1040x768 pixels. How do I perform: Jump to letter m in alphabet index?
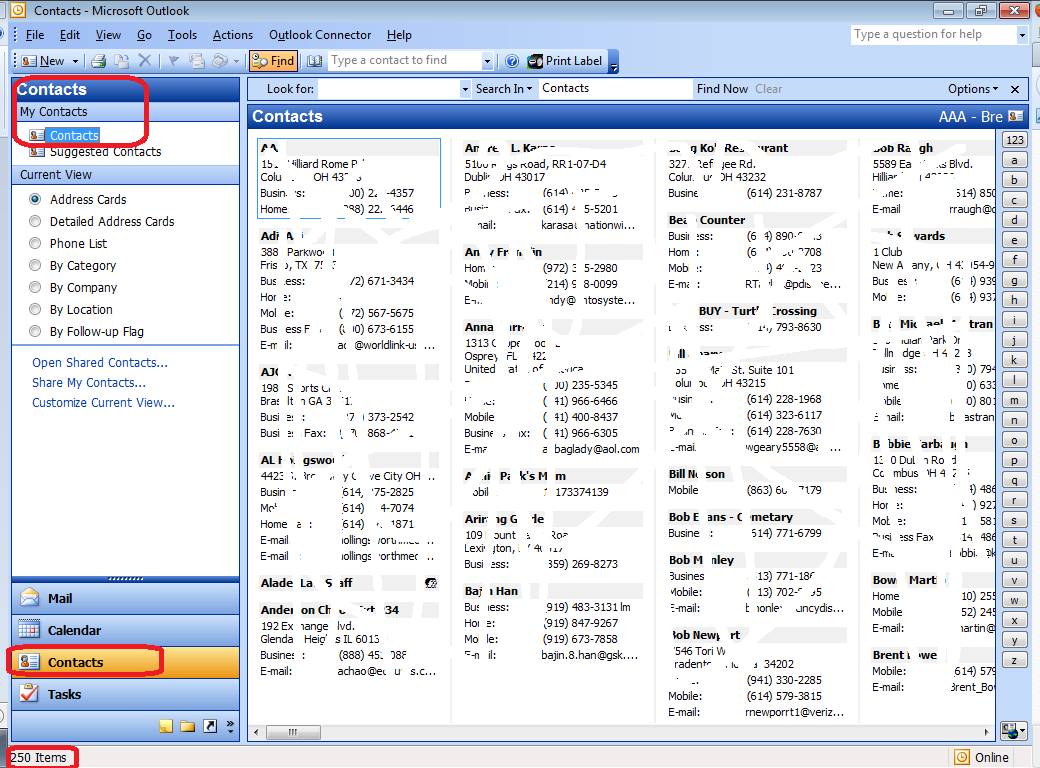pyautogui.click(x=1014, y=400)
